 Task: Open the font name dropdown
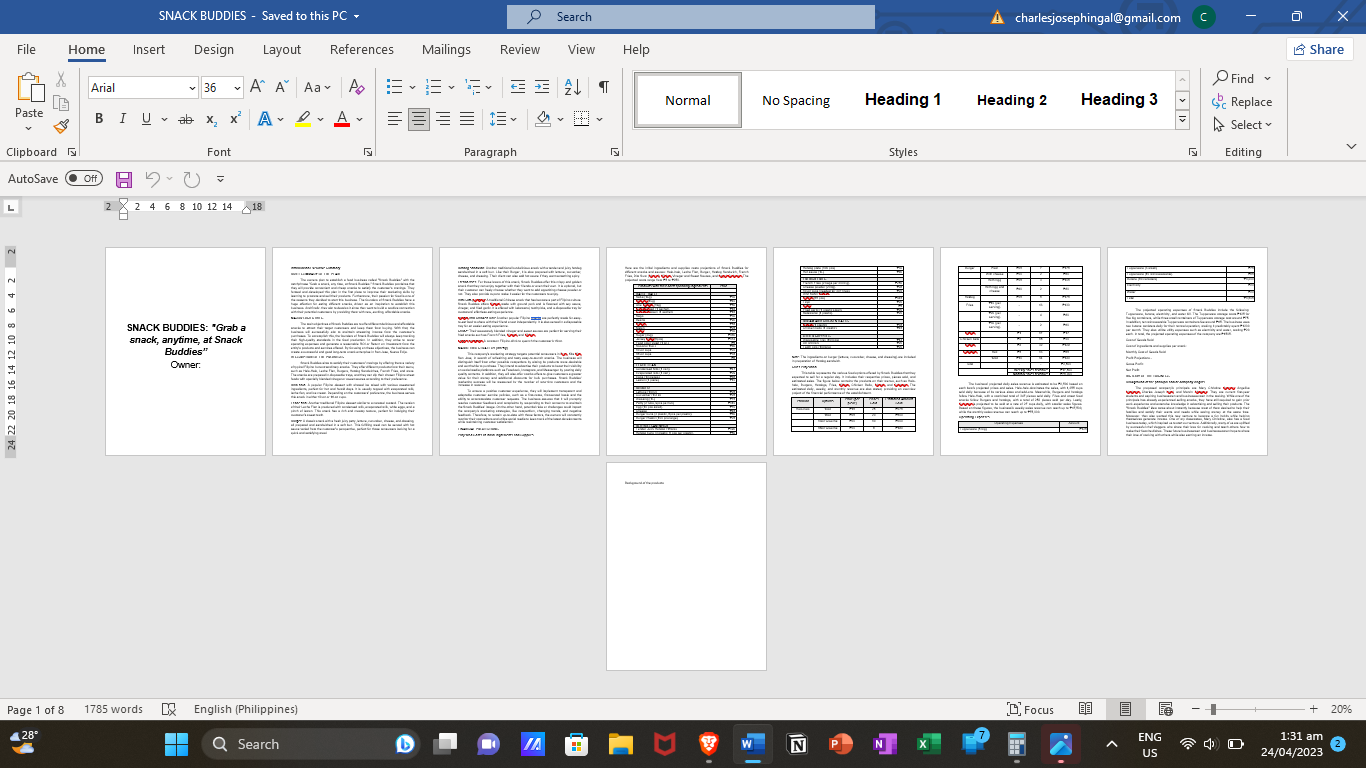(192, 88)
